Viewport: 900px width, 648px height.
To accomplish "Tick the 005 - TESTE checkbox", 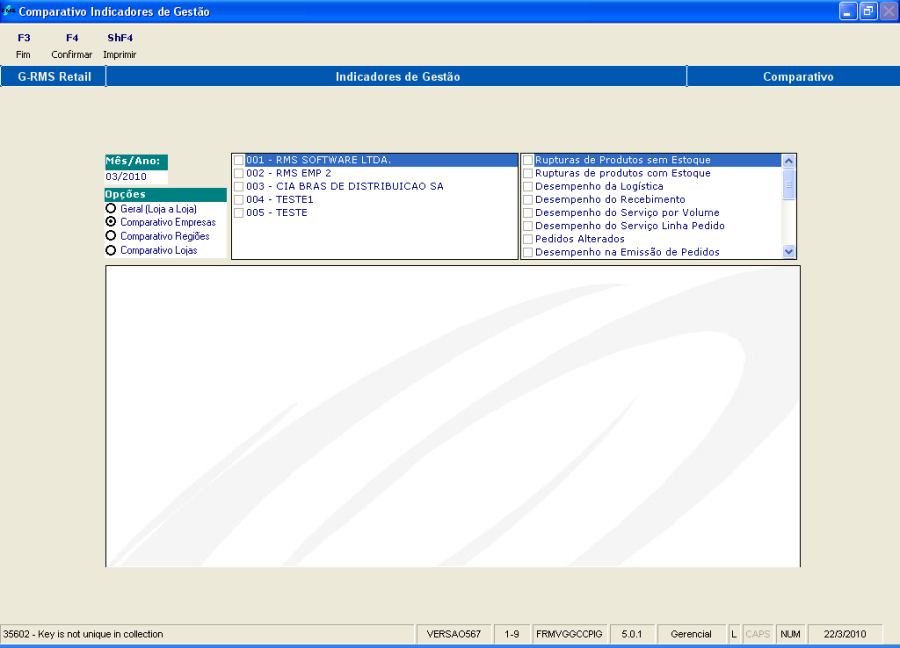I will tap(239, 213).
